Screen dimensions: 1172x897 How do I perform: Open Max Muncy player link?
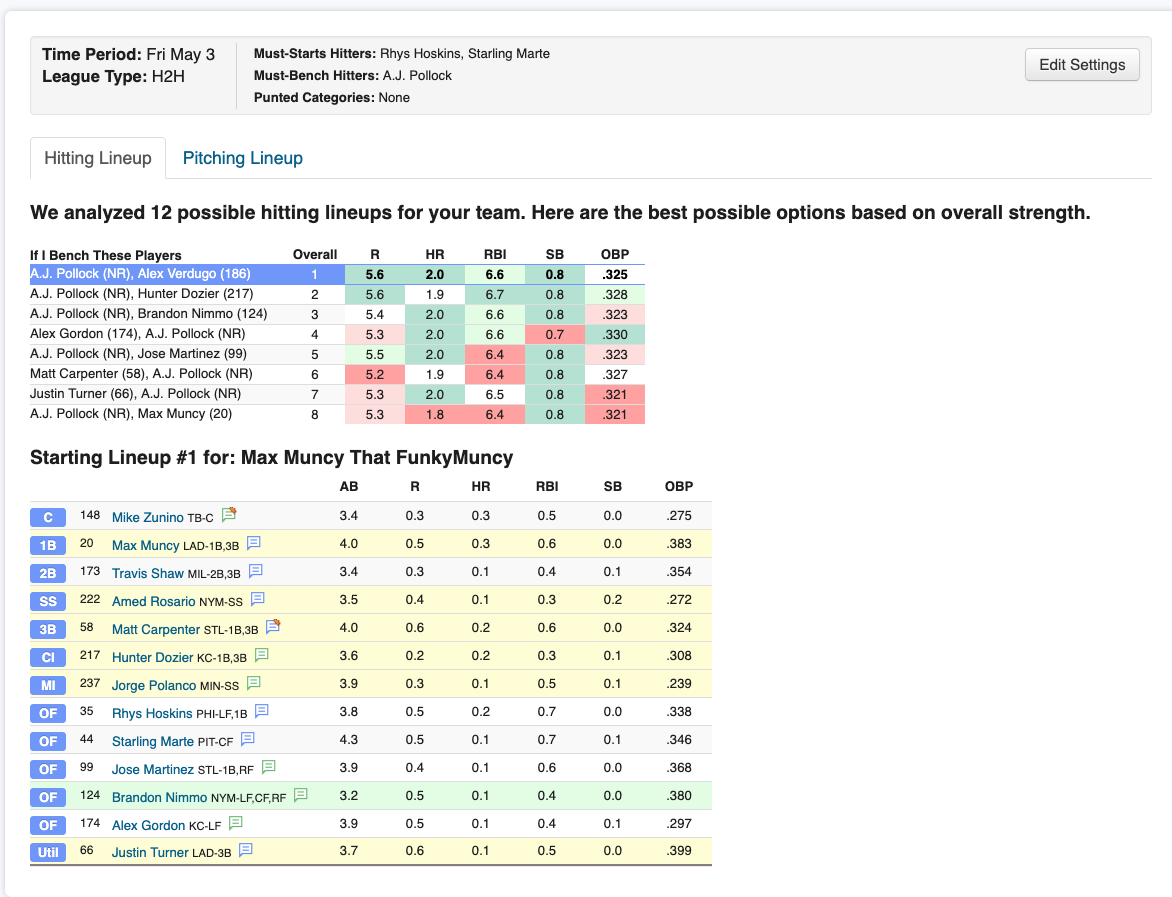(x=146, y=546)
